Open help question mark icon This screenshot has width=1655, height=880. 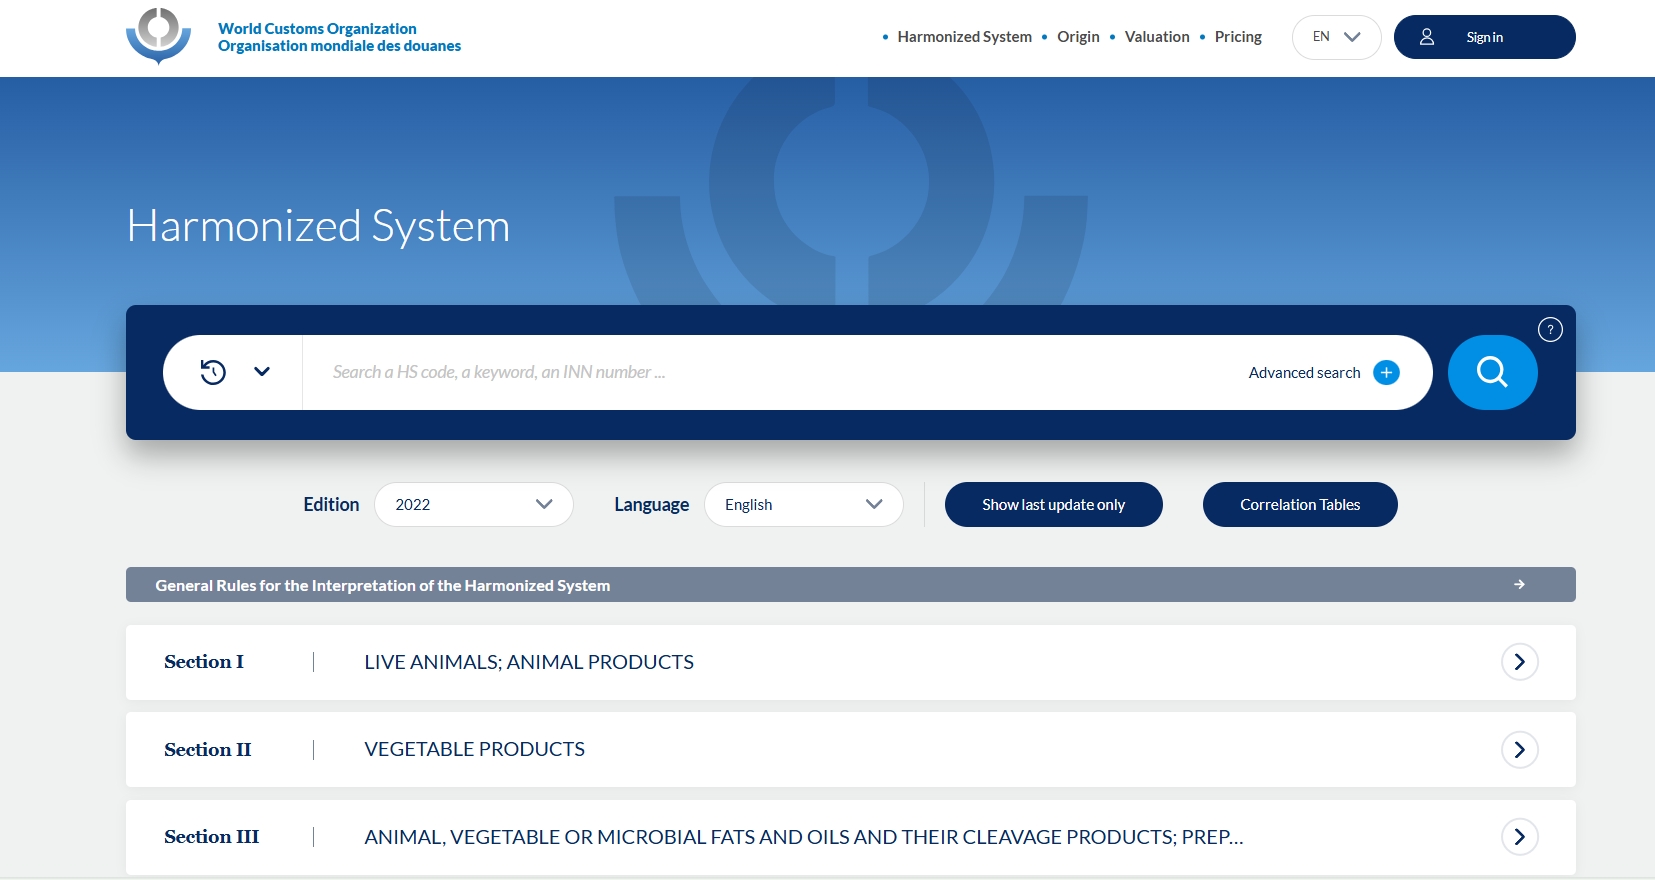coord(1550,329)
